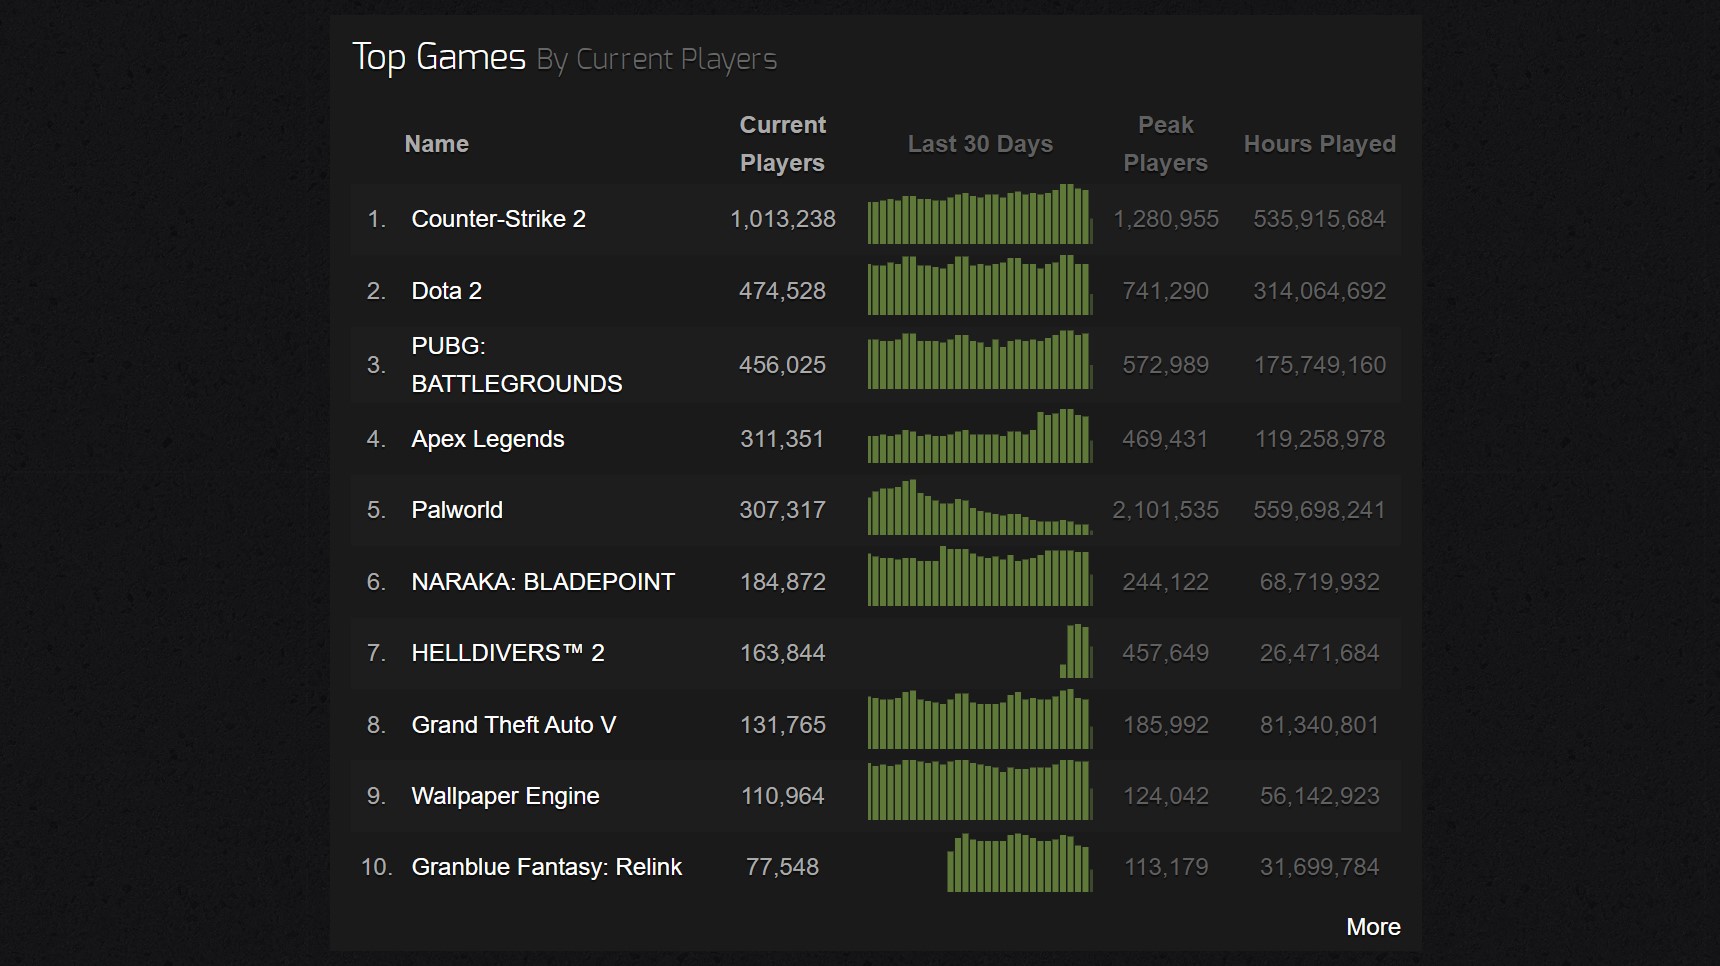
Task: Select peak players value 1,280,955
Action: tap(1165, 219)
